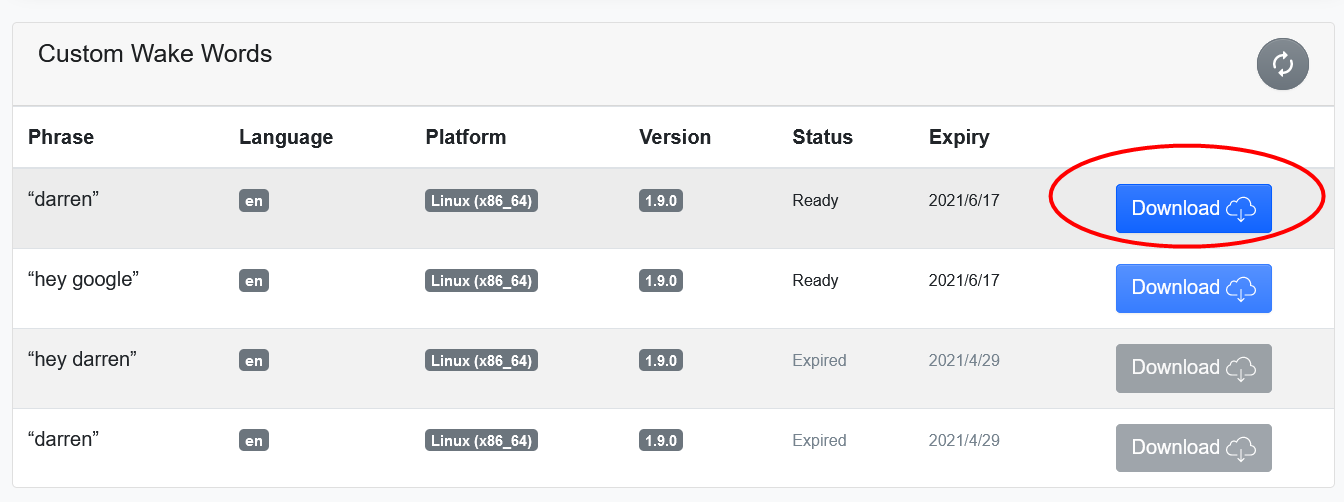Click "Linux (x86_64)" badge in "hey darren" row
Viewport: 1344px width, 502px height.
[481, 361]
